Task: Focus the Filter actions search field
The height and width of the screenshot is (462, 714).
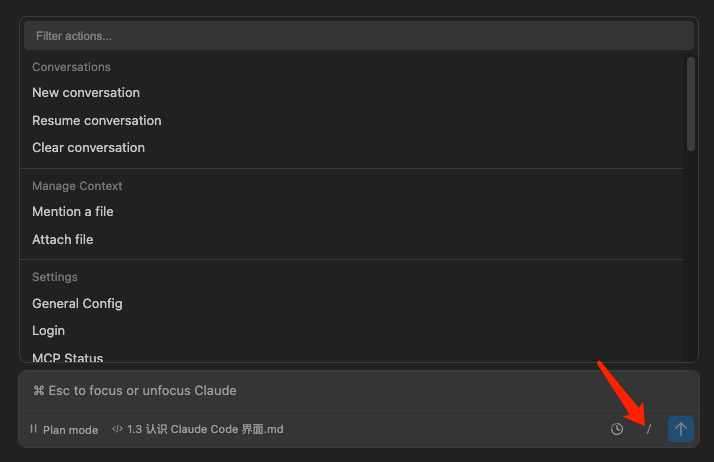Action: (x=358, y=36)
